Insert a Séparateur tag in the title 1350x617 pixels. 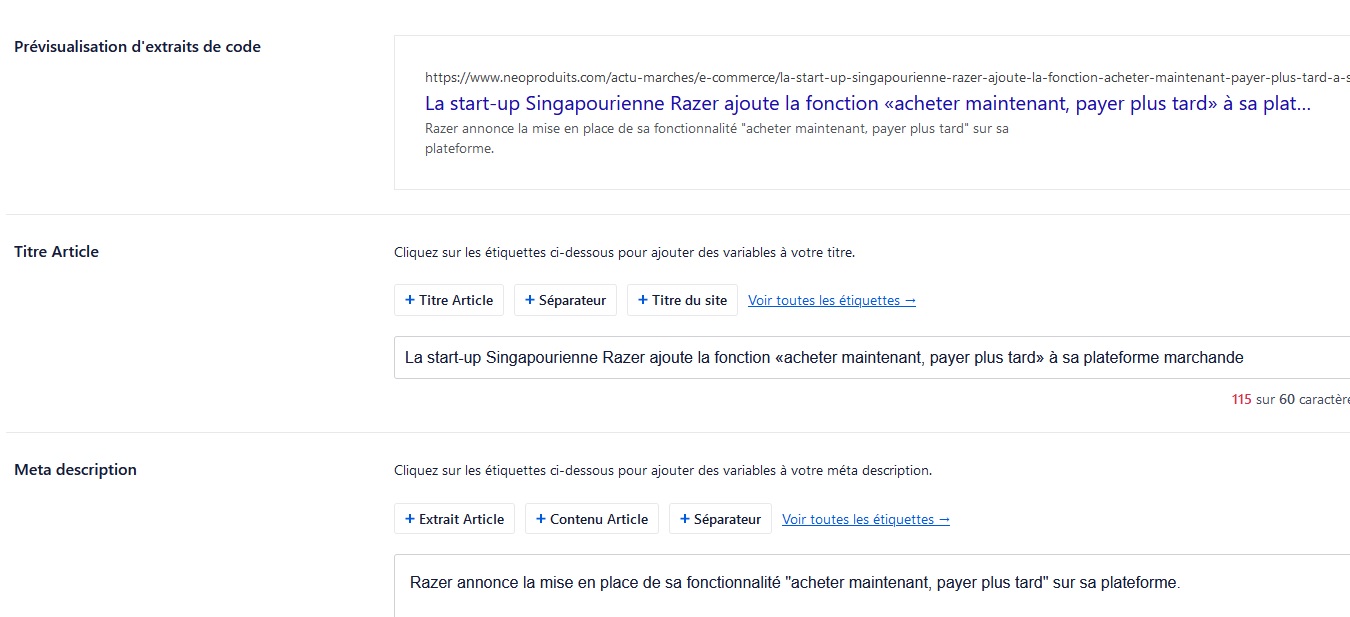565,300
